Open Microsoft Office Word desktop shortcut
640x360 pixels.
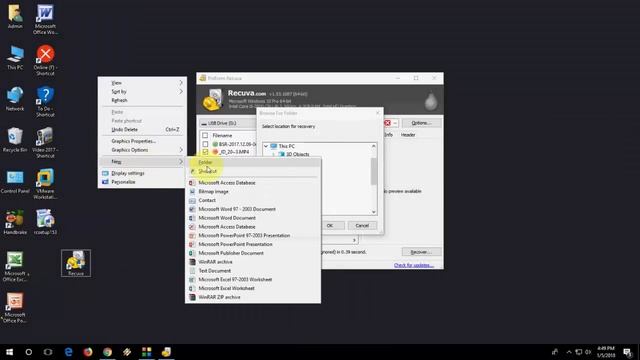[45, 19]
